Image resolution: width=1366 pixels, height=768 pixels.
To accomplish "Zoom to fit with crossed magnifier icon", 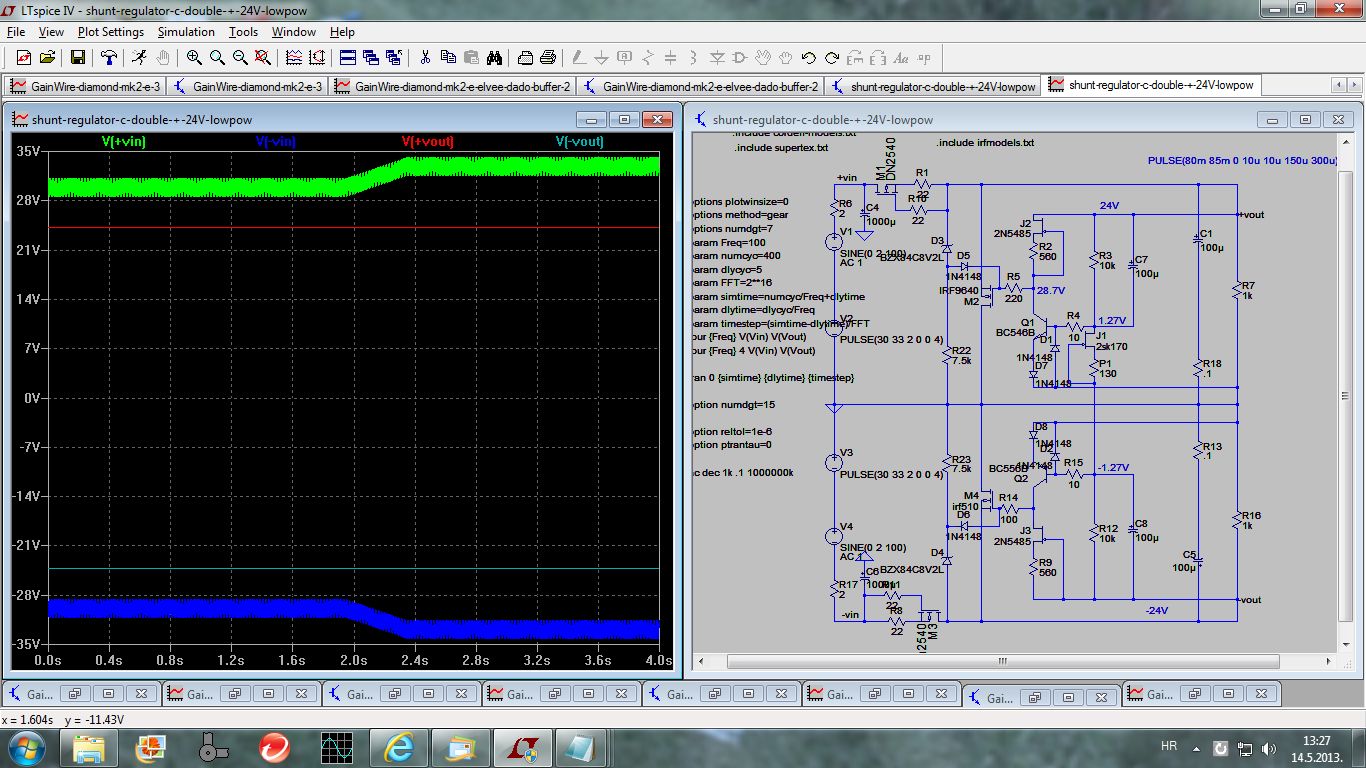I will point(264,58).
